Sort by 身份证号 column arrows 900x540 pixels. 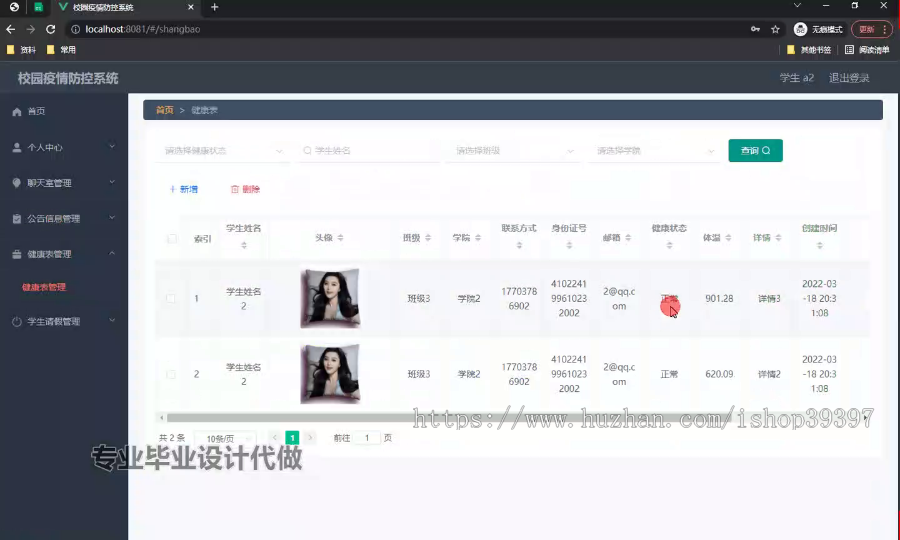coord(569,246)
